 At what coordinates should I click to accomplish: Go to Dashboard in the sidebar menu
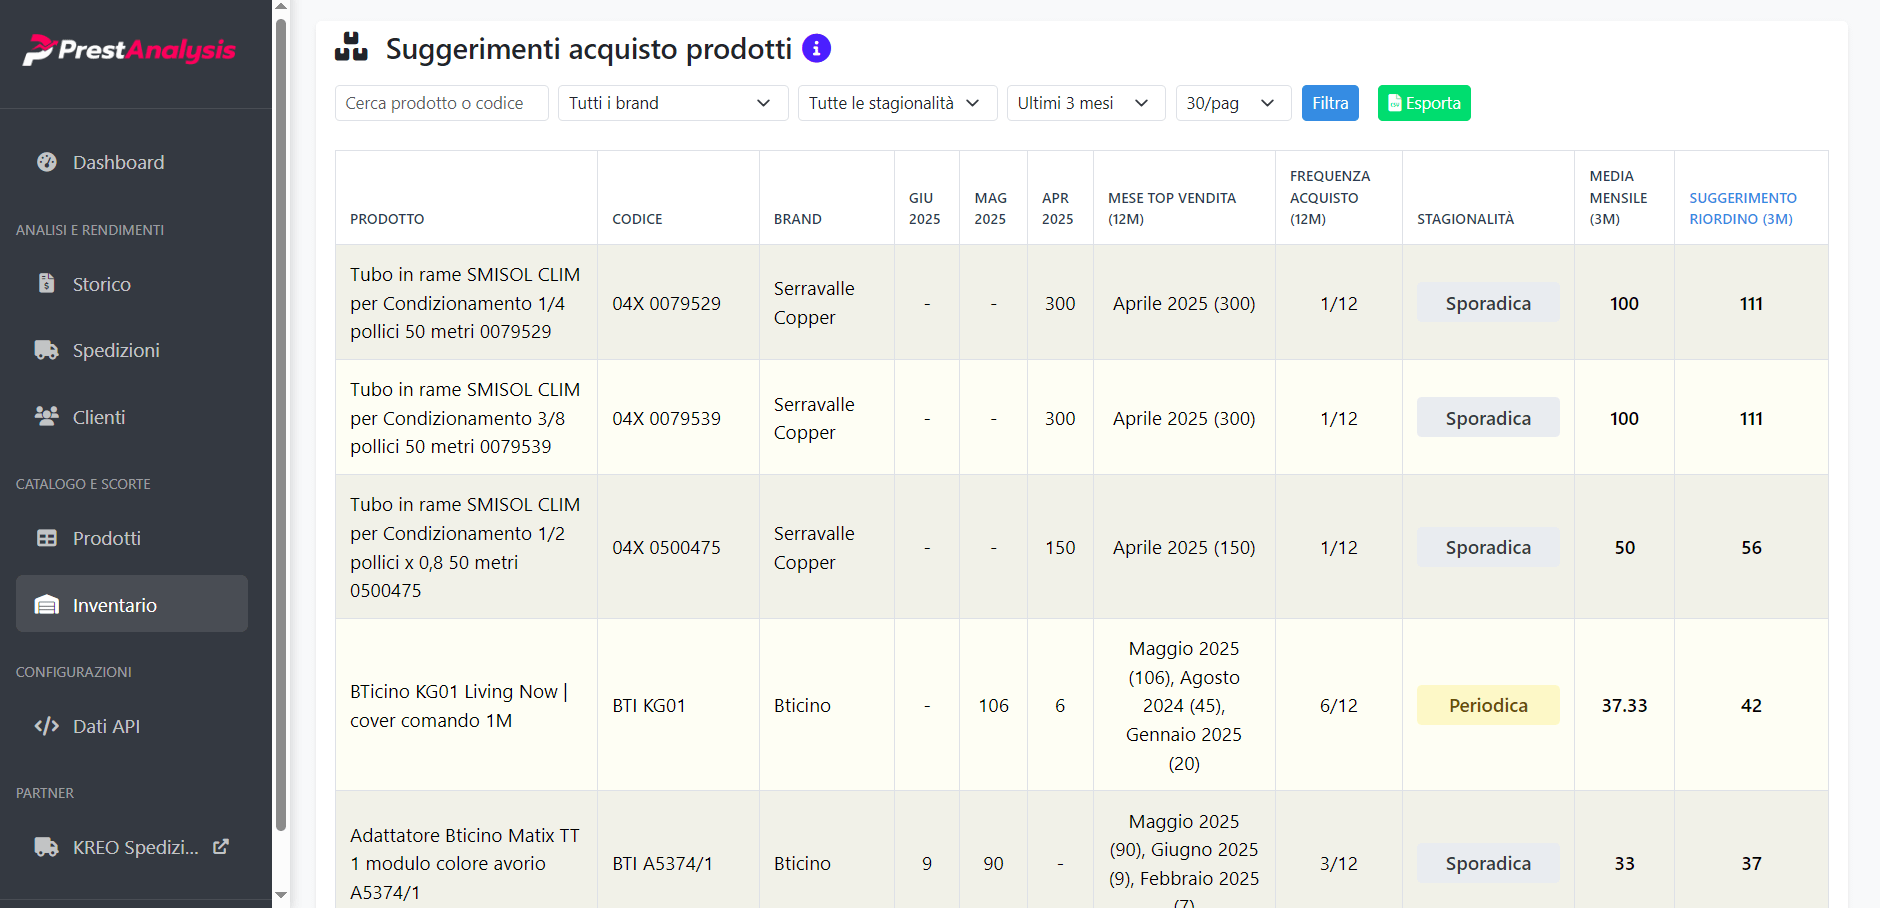pyautogui.click(x=118, y=162)
